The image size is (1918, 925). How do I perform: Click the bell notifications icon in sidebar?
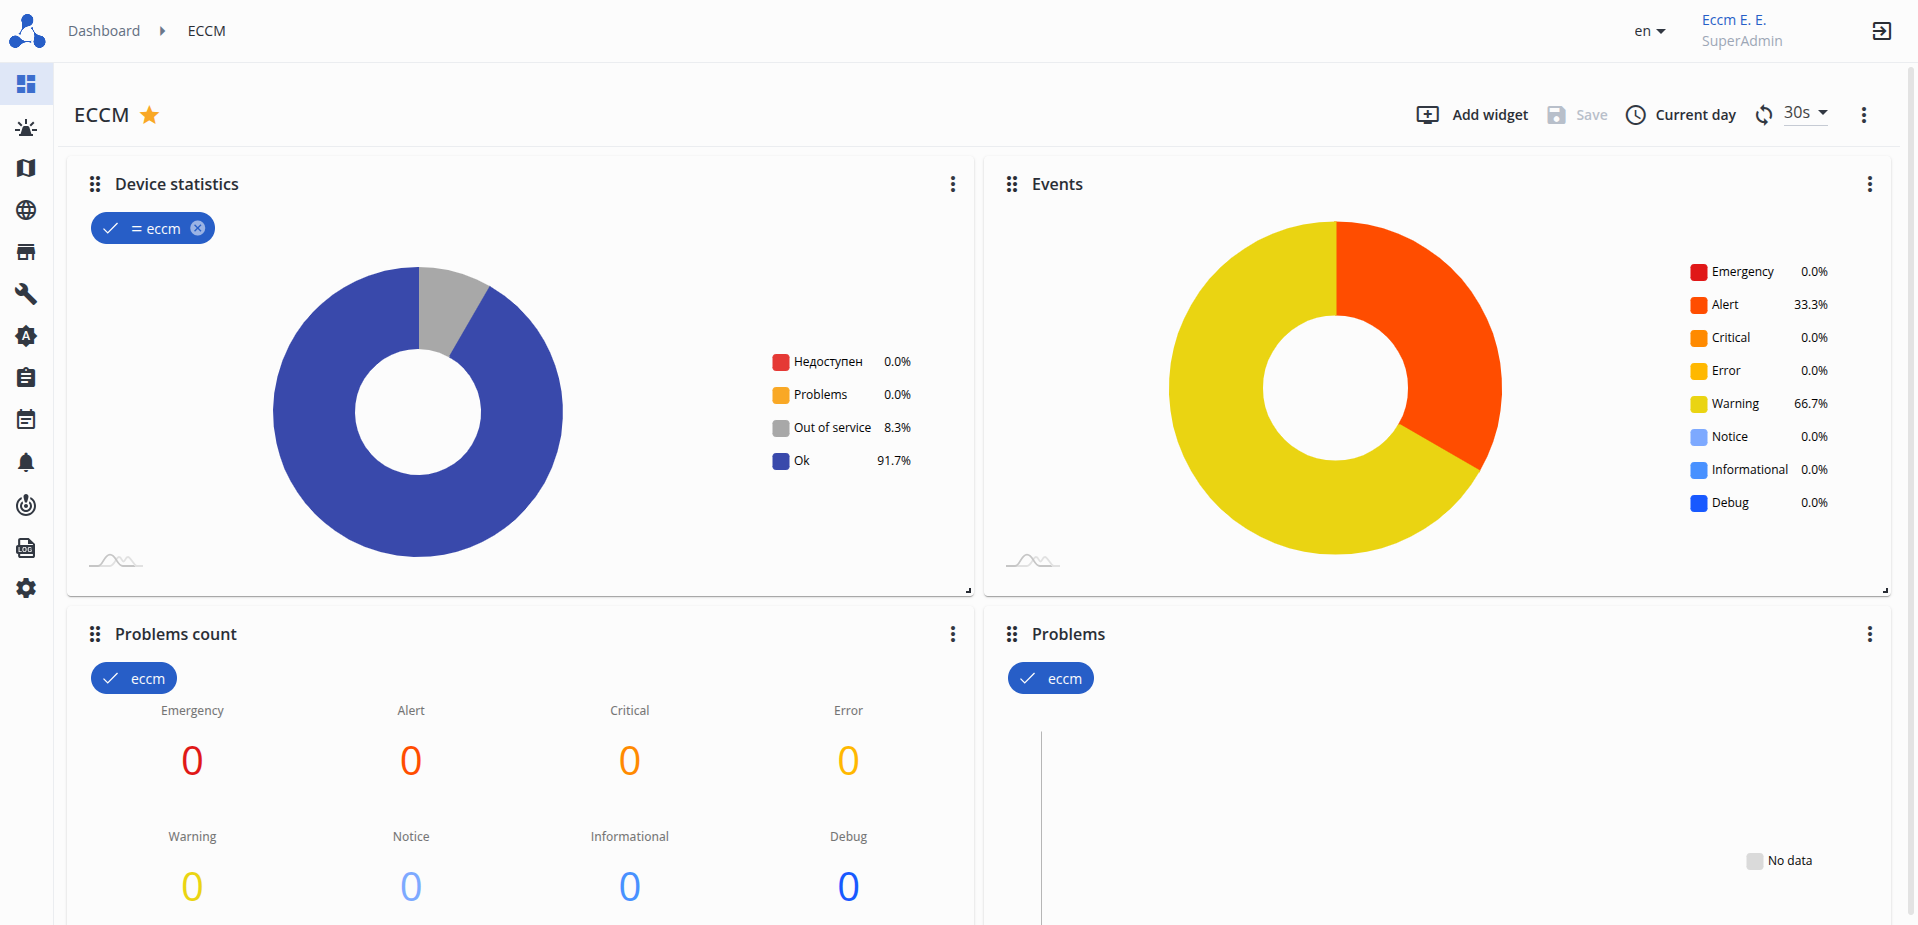click(x=26, y=462)
